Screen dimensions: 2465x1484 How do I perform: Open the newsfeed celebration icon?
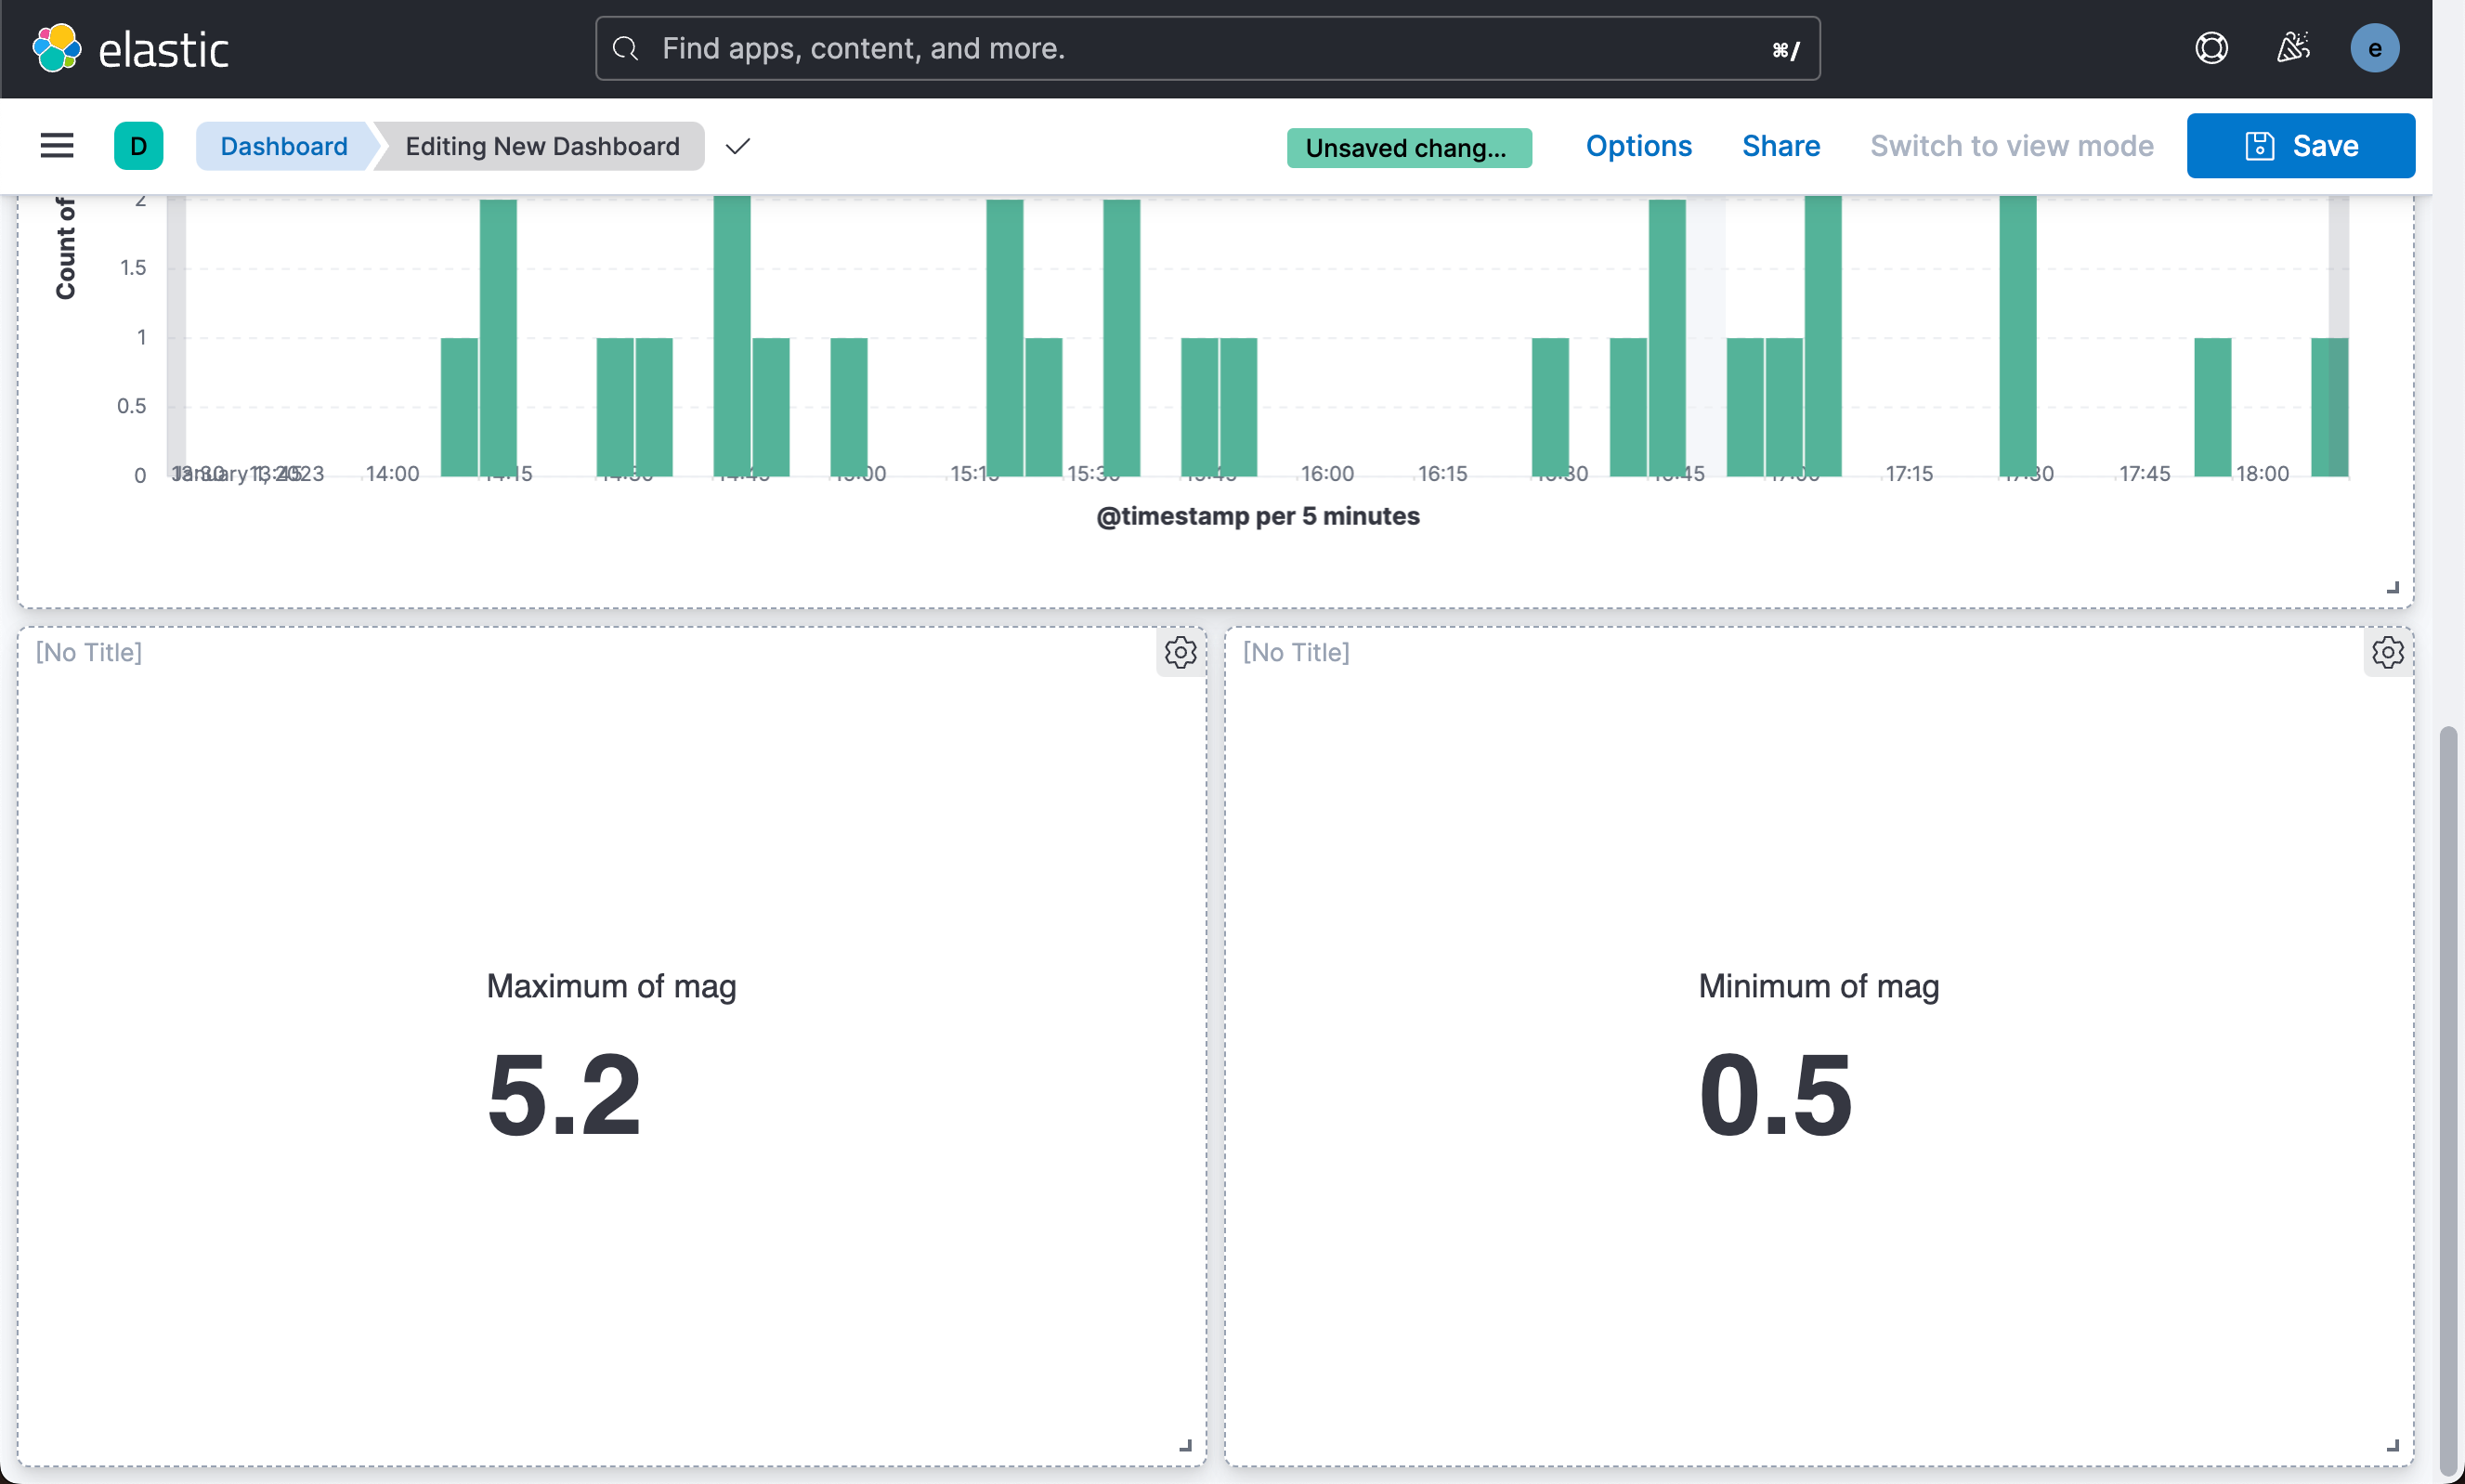tap(2292, 48)
